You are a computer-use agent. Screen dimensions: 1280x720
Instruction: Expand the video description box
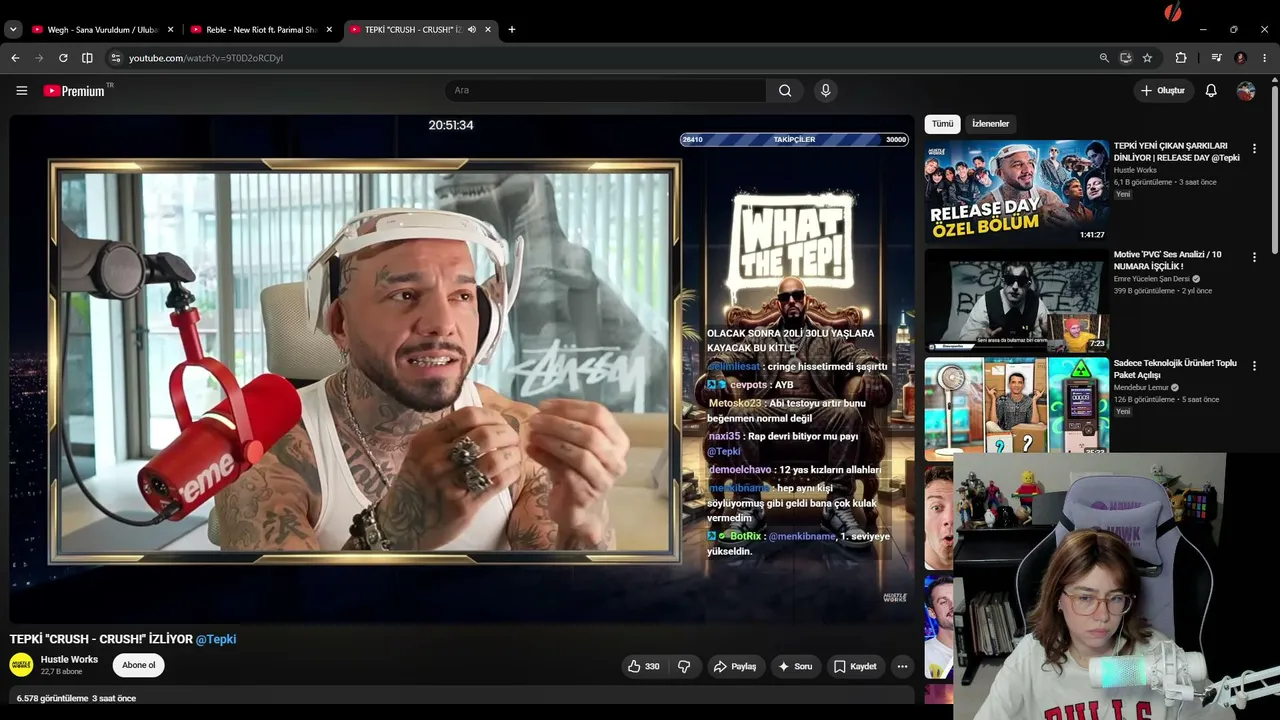(x=462, y=697)
